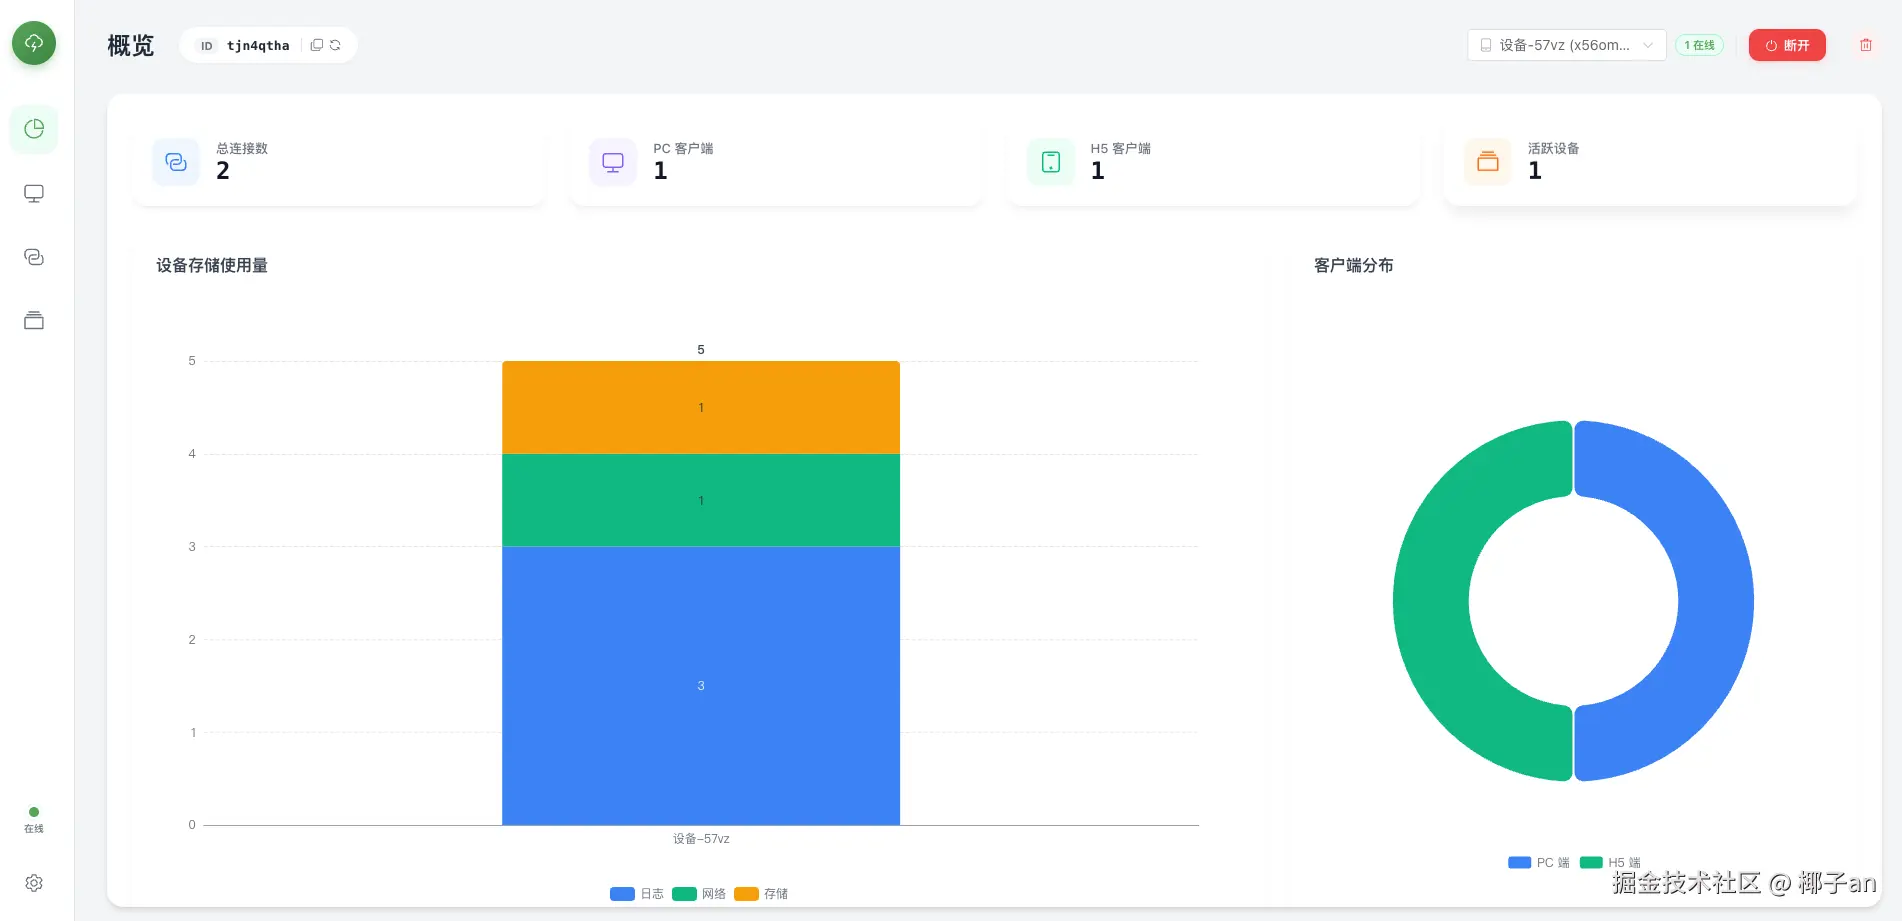
Task: Open settings via the gear icon
Action: pos(34,883)
